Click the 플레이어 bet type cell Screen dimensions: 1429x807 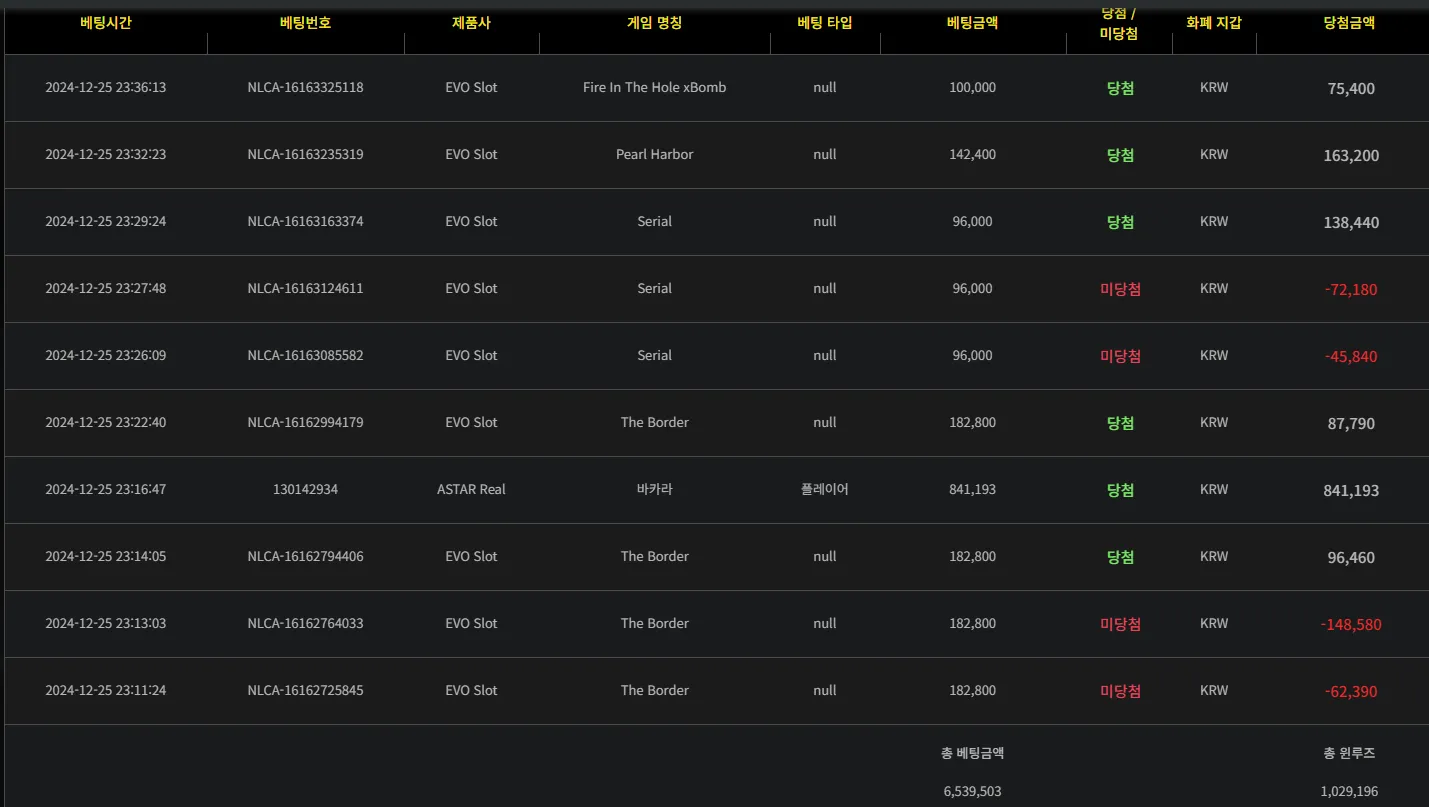point(825,489)
